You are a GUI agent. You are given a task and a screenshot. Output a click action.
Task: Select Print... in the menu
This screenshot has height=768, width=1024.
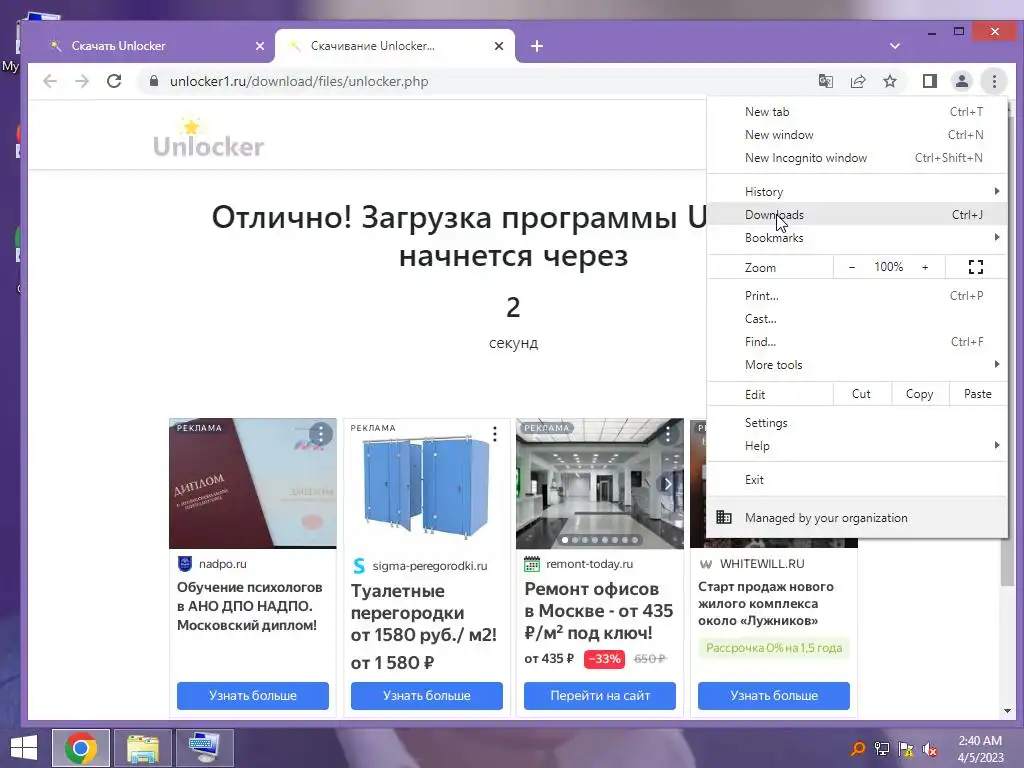(x=857, y=295)
